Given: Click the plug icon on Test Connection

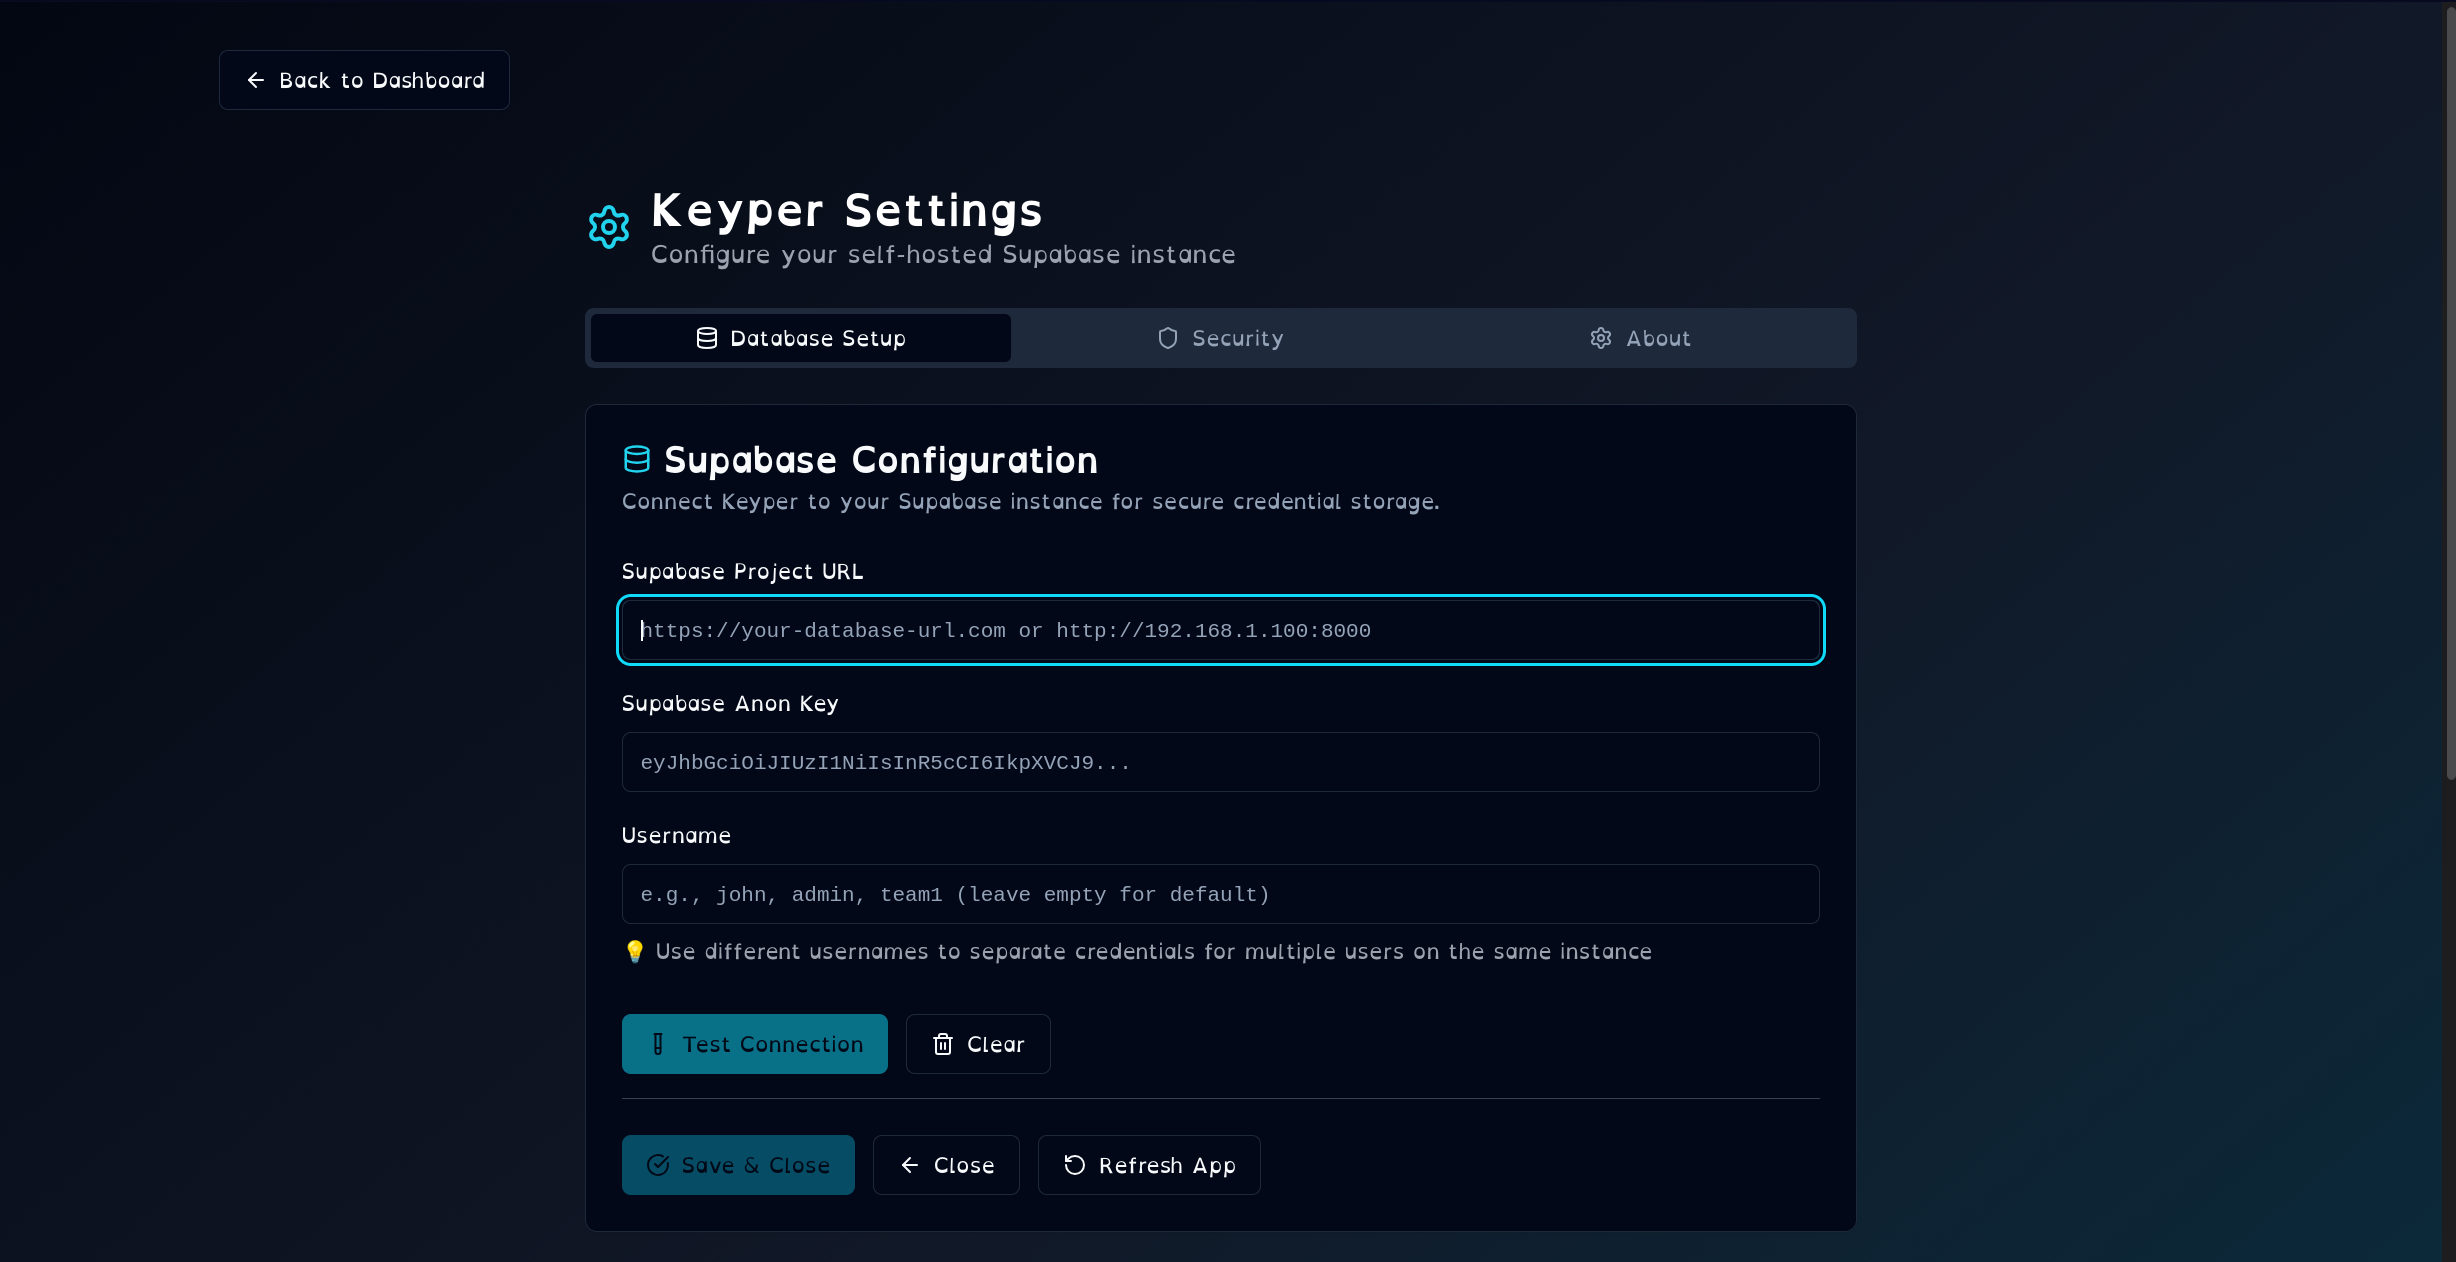Looking at the screenshot, I should point(656,1044).
